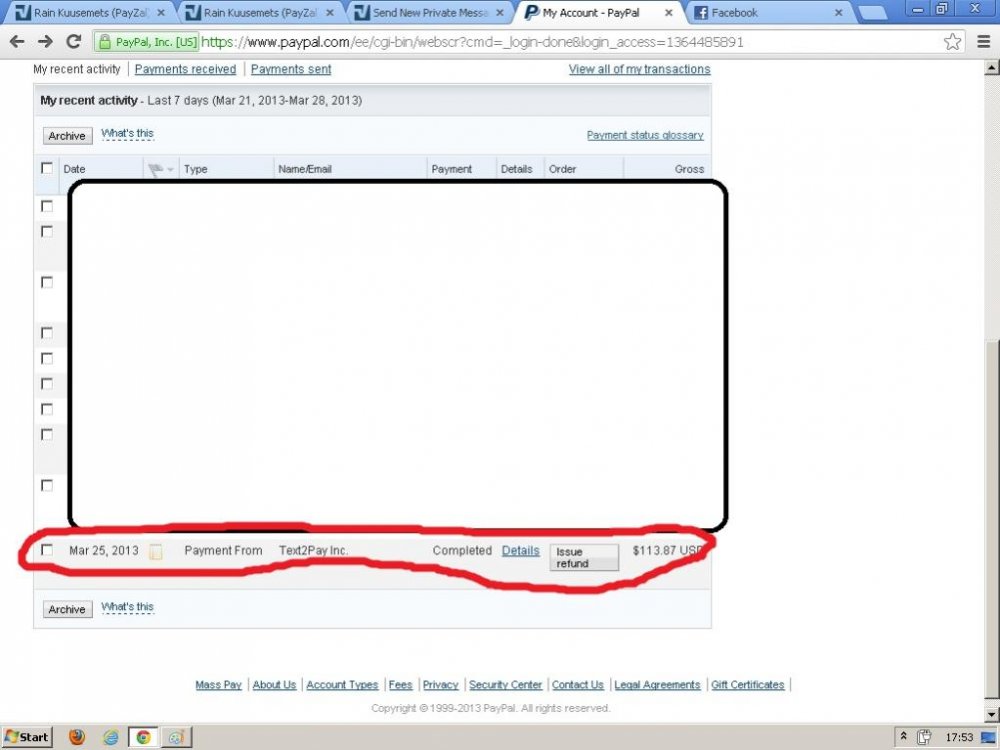The height and width of the screenshot is (750, 1000).
Task: Click the browser forward arrow
Action: 45,42
